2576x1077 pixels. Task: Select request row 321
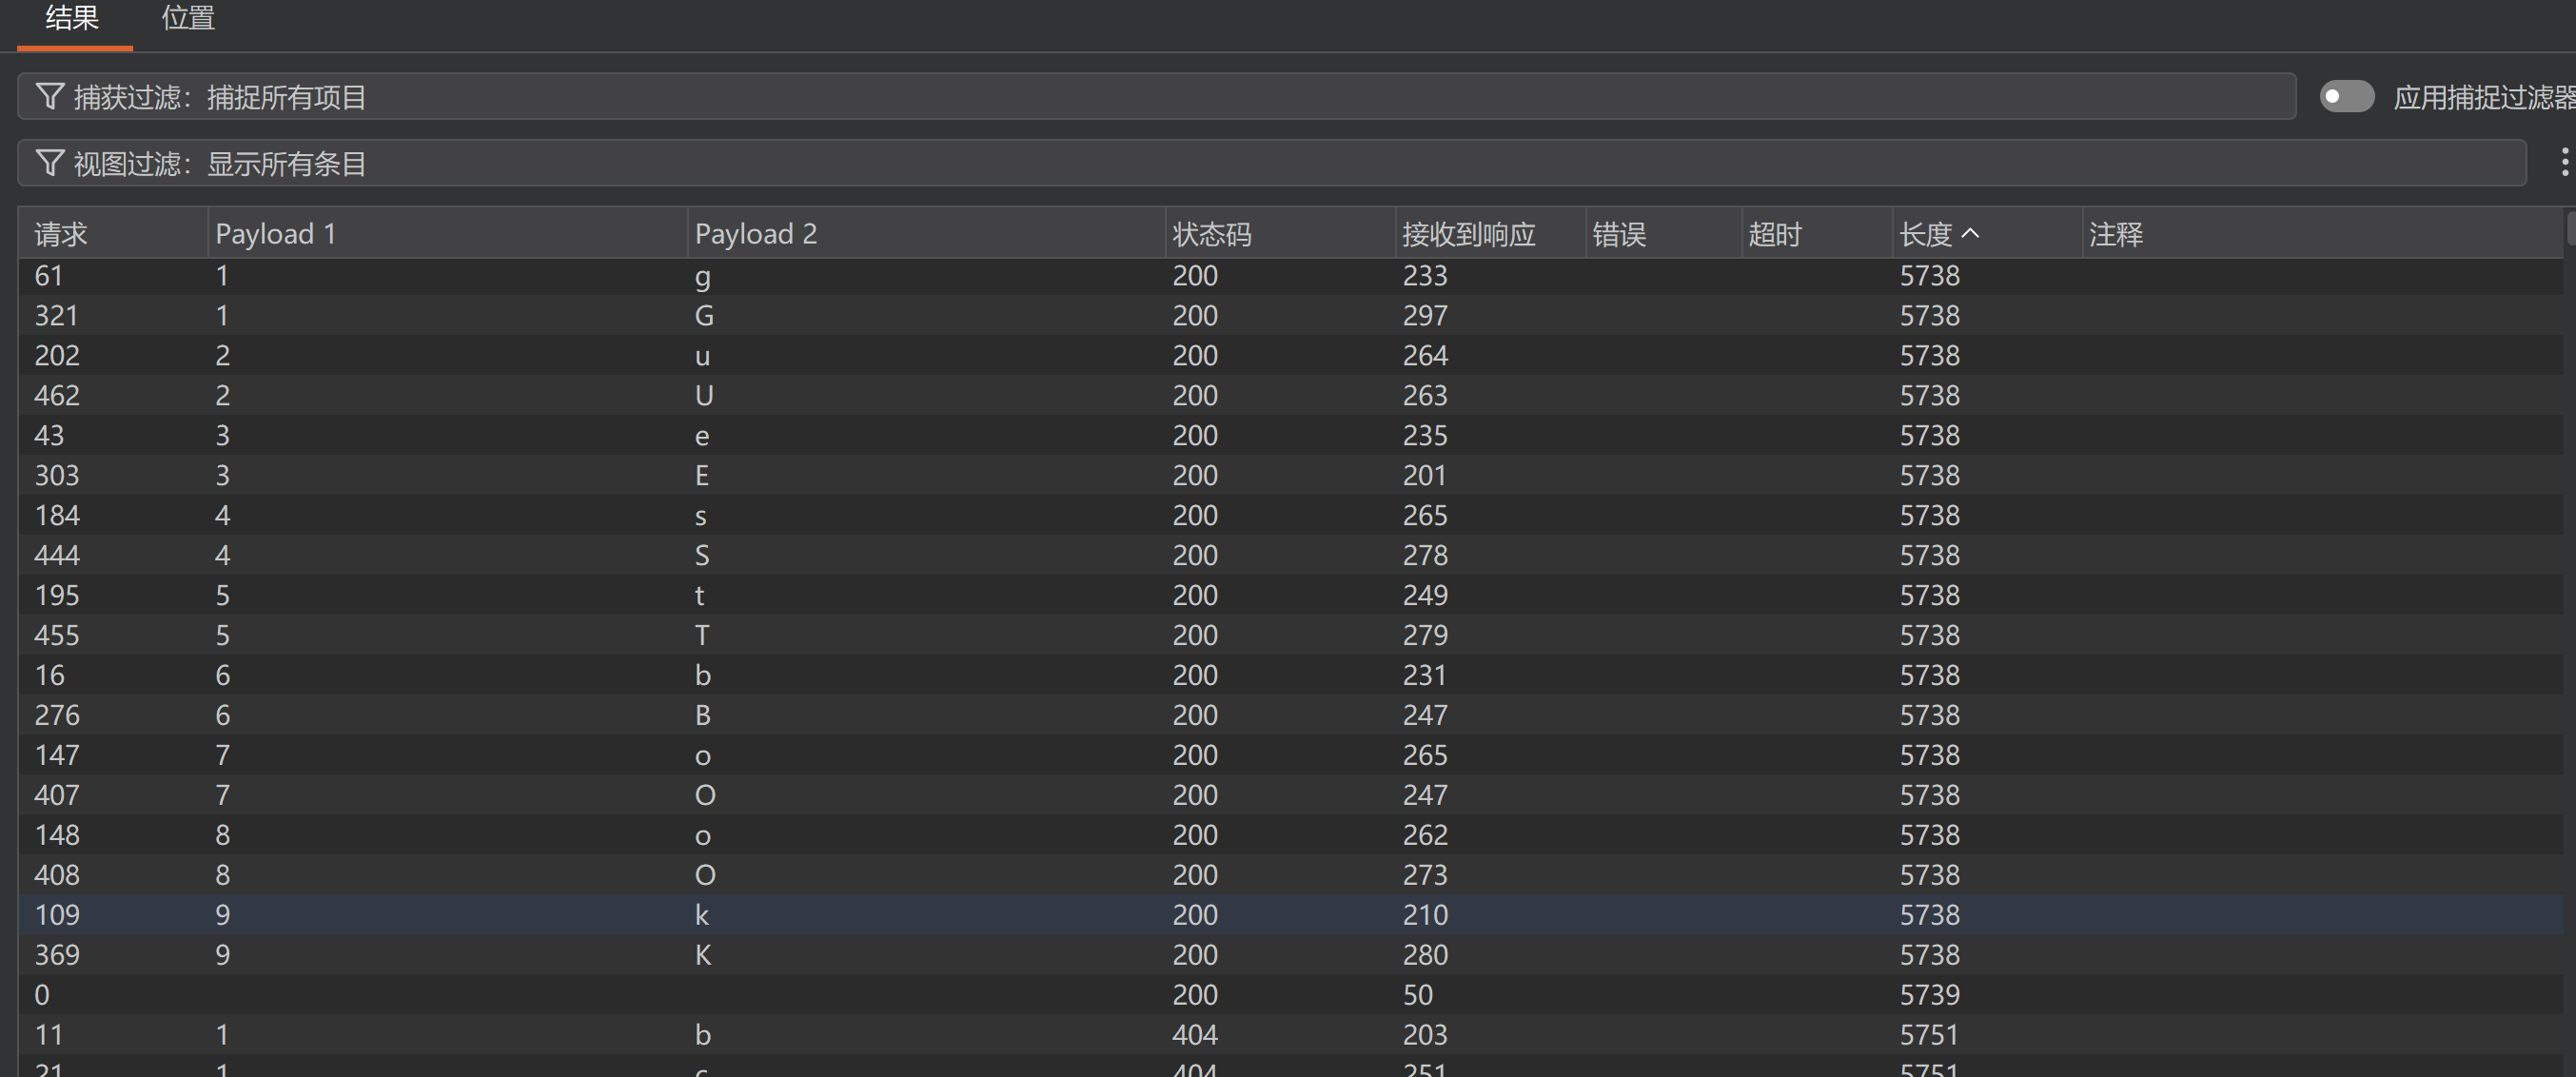tap(1290, 316)
